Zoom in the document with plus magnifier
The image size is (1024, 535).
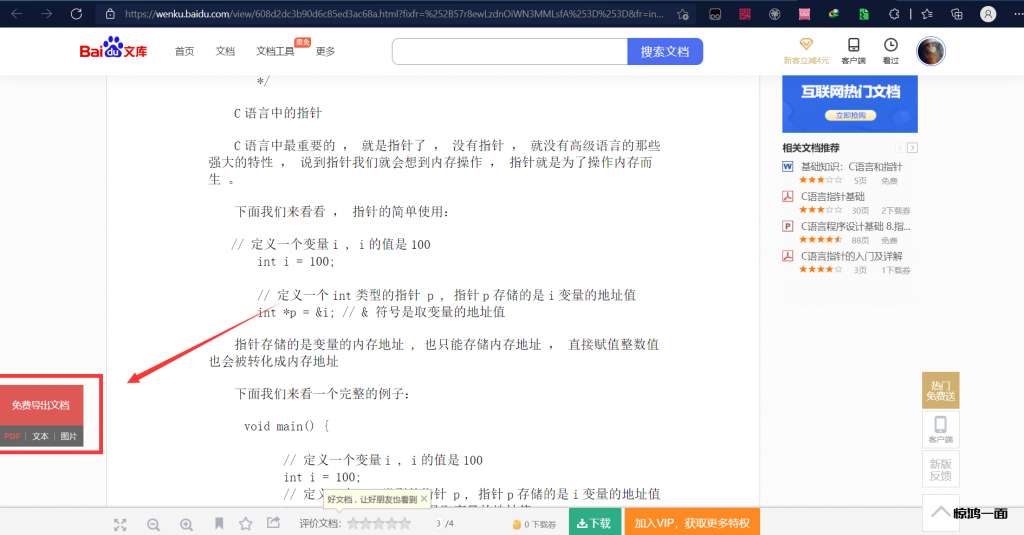(x=186, y=524)
